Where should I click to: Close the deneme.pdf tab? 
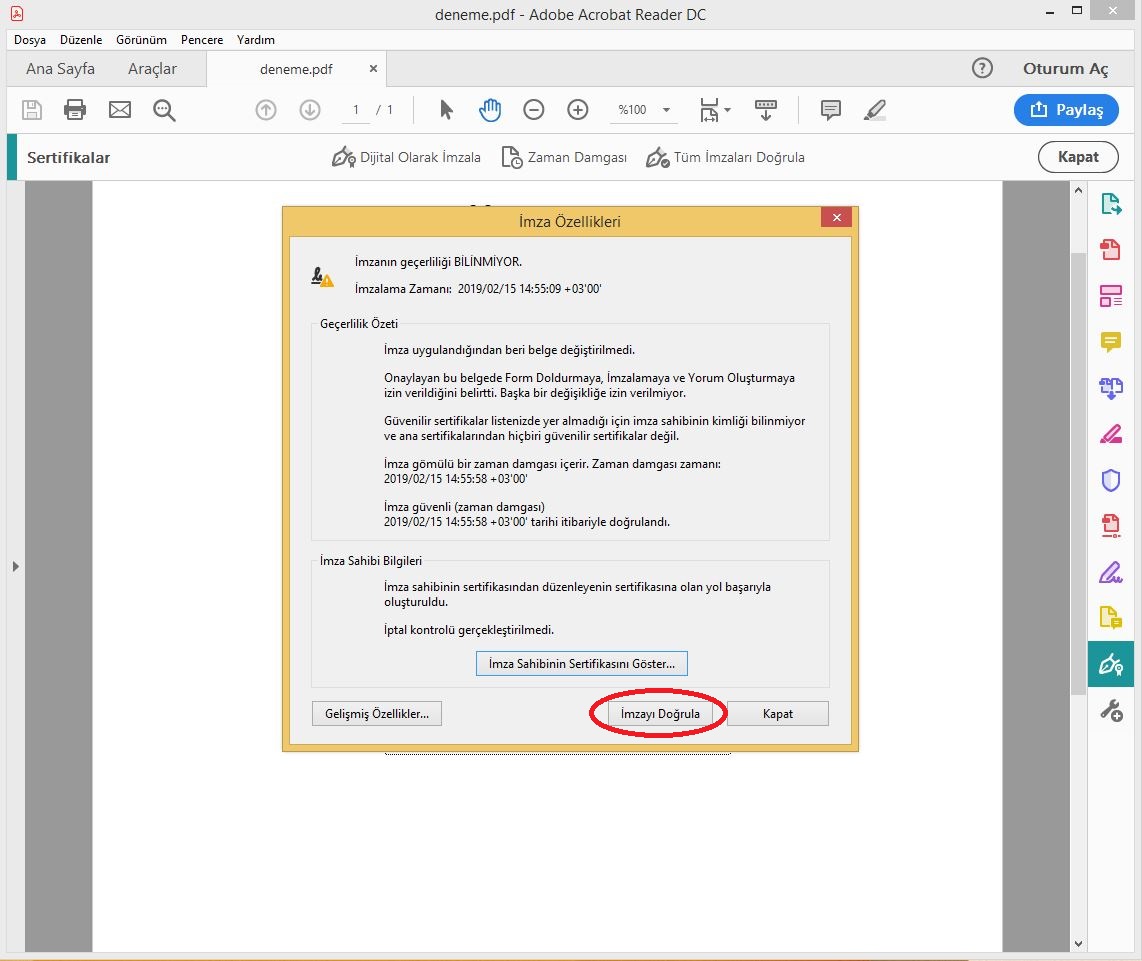(x=373, y=68)
